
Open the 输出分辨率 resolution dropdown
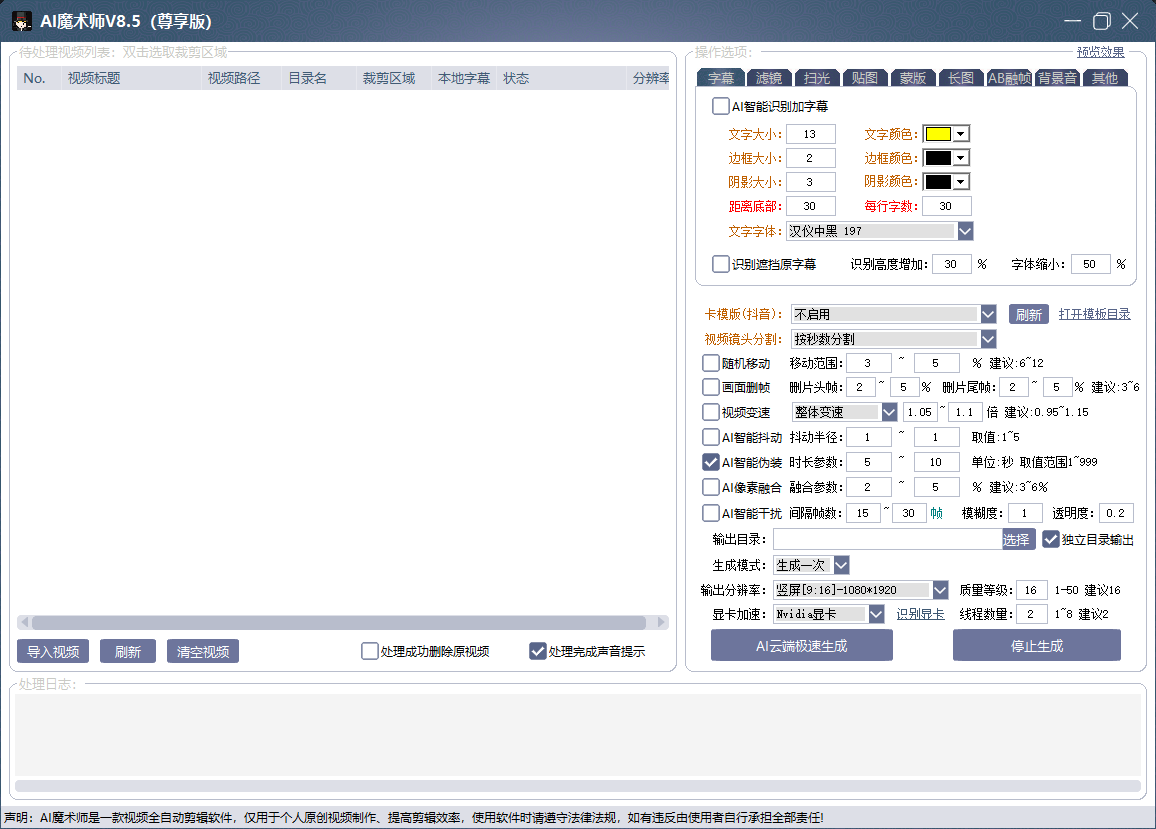940,590
